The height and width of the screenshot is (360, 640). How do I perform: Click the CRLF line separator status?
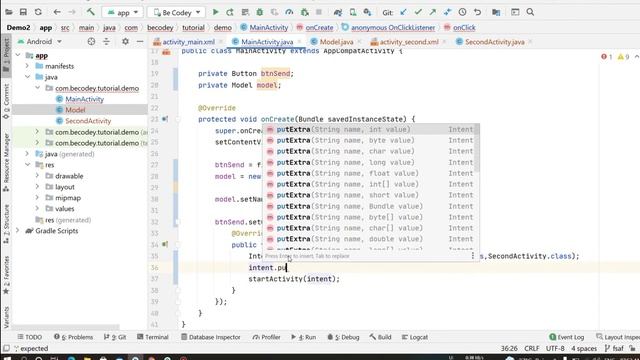pos(532,349)
